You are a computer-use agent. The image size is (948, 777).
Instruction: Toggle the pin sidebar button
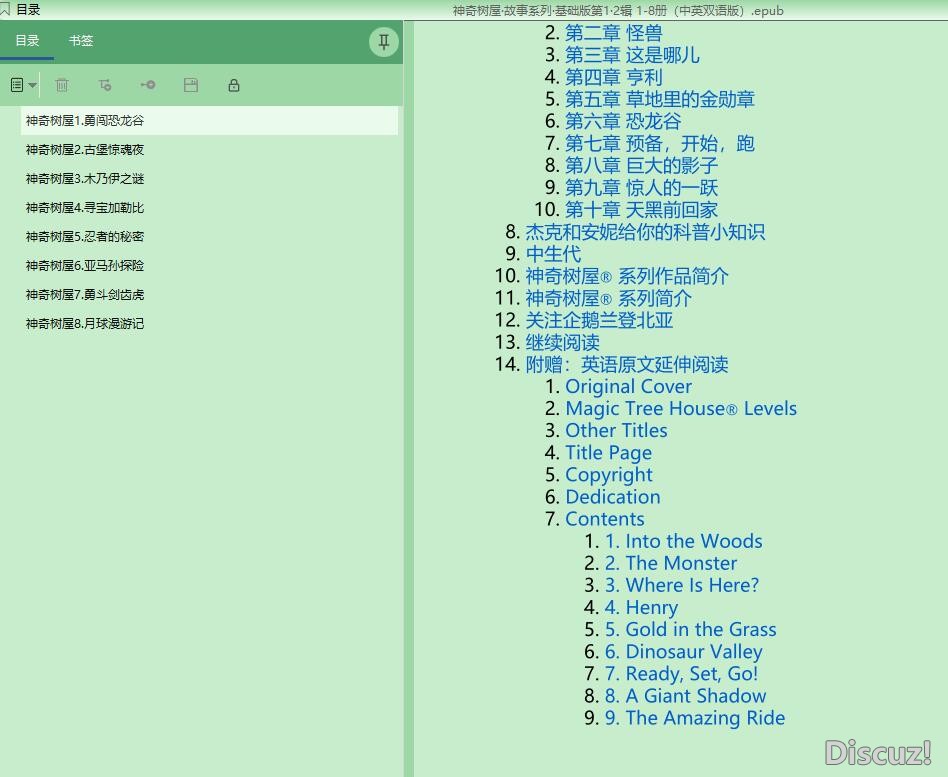(x=383, y=42)
